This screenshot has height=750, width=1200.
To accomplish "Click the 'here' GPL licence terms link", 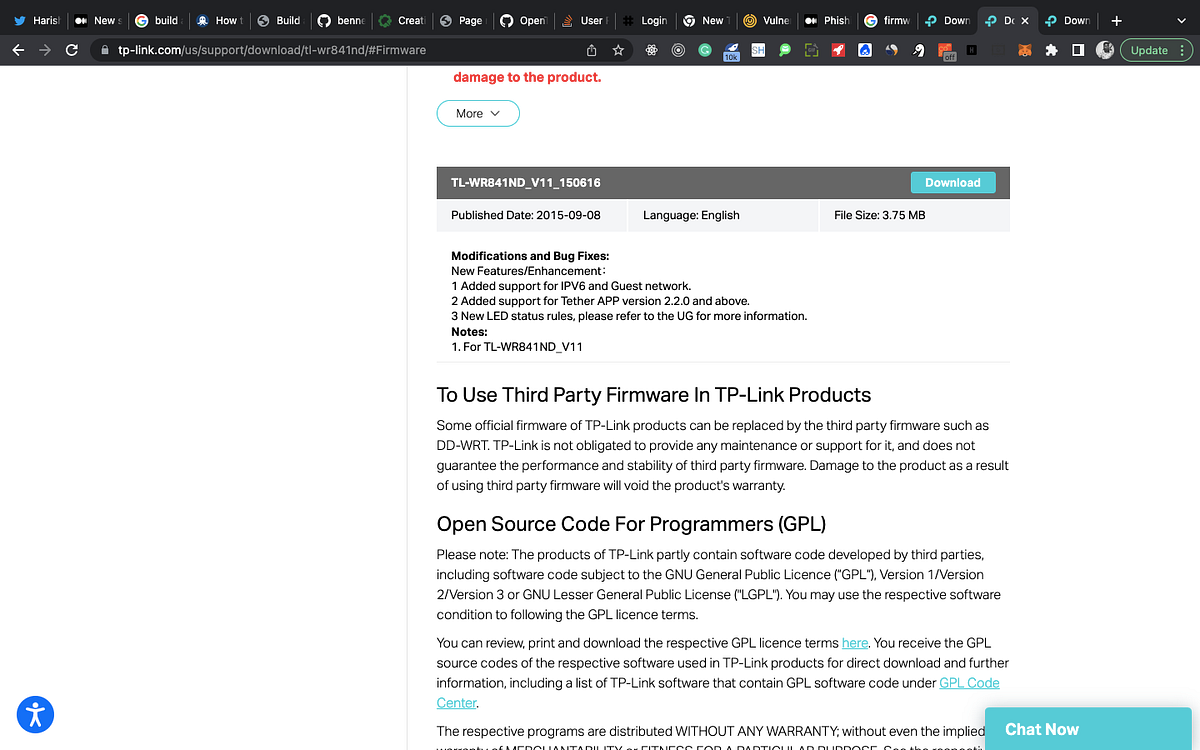I will pos(854,642).
